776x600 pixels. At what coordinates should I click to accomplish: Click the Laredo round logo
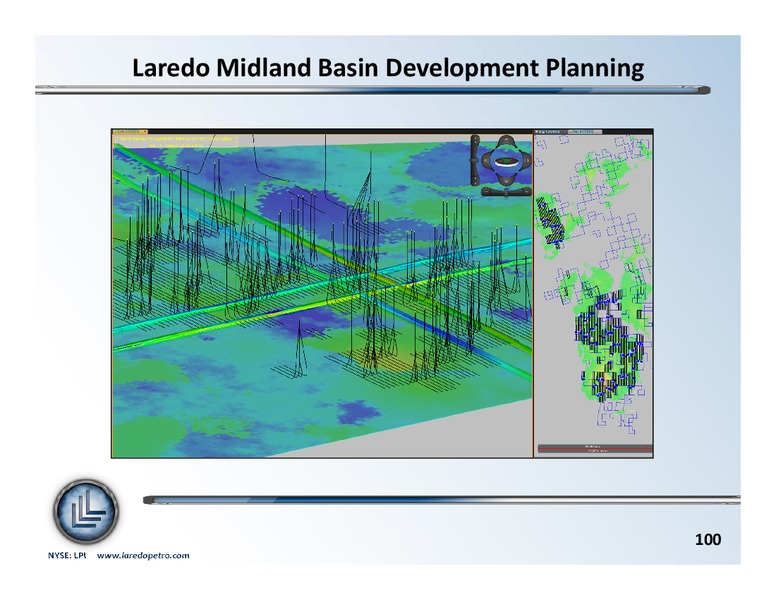pyautogui.click(x=86, y=511)
